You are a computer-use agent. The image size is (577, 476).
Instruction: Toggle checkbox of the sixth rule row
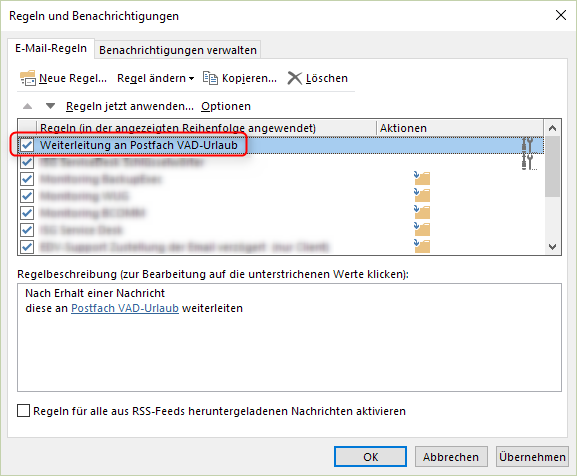(x=27, y=230)
